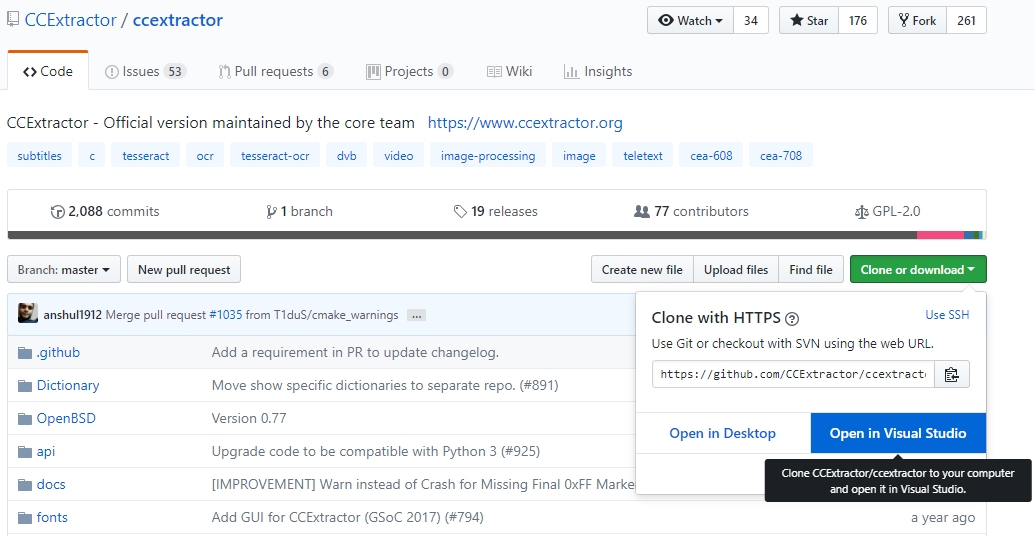Open the Watch dropdown

pos(690,20)
